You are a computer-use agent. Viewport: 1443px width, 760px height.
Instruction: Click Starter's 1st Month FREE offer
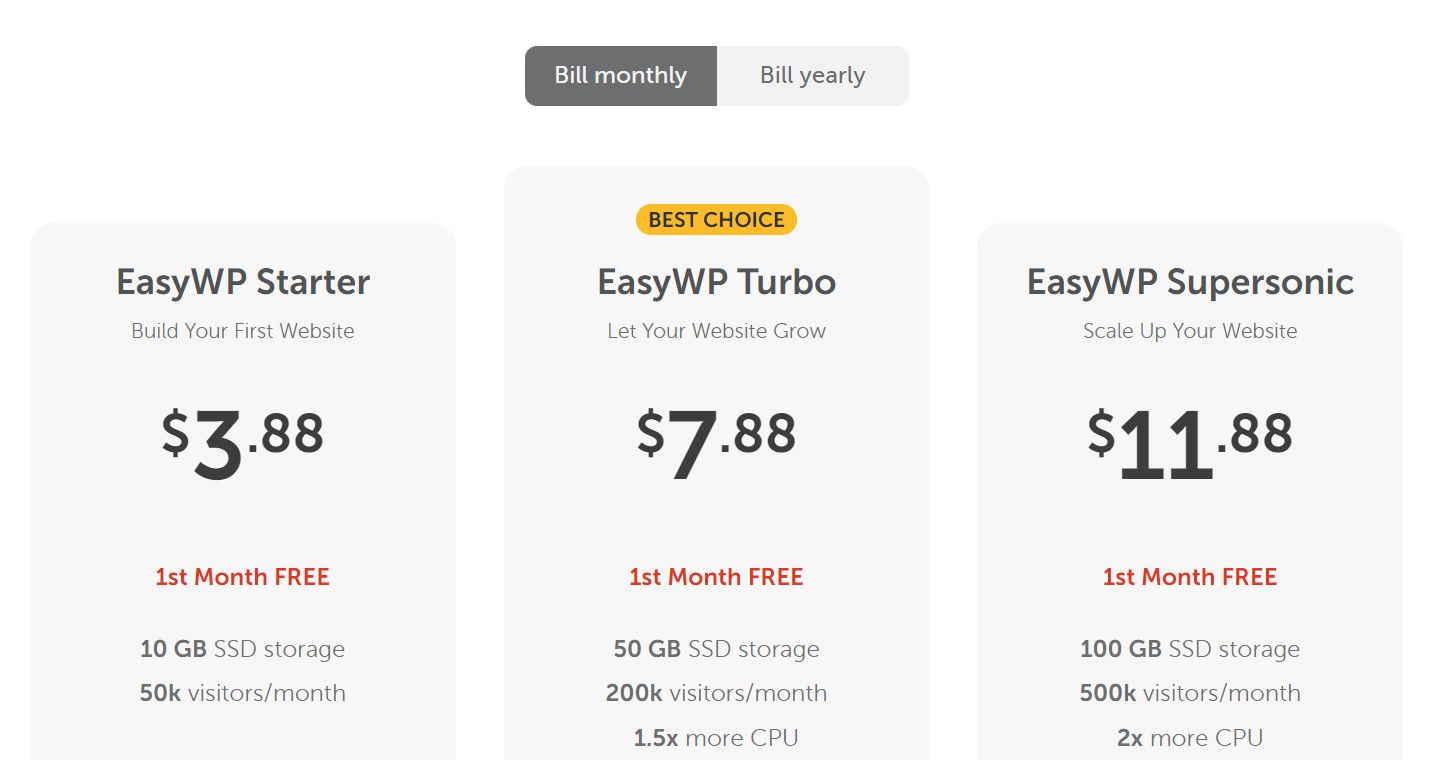pos(243,577)
